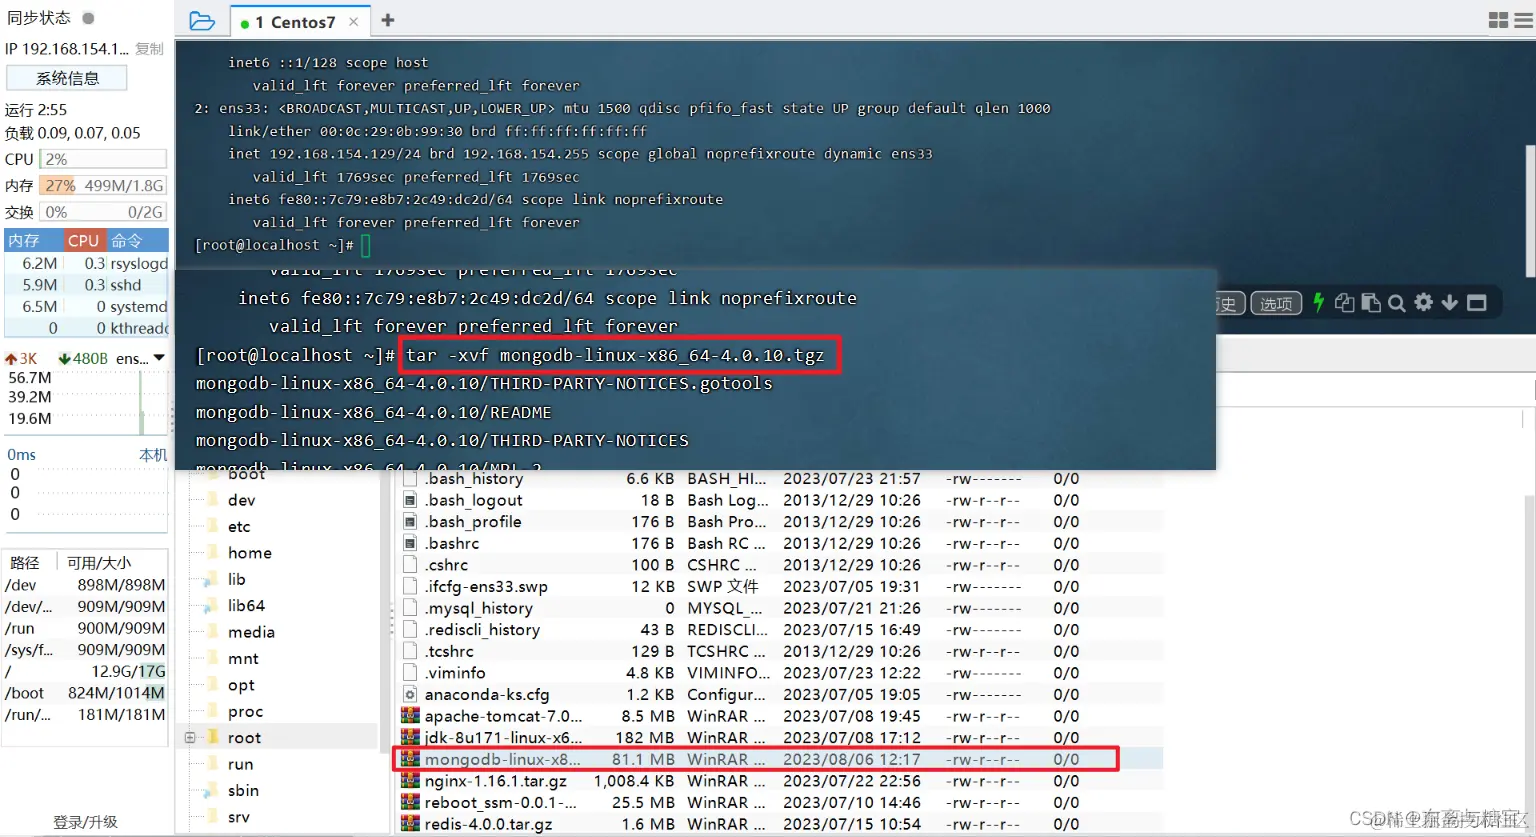Click the CPU usage 2% bar
The height and width of the screenshot is (837, 1536).
click(103, 159)
